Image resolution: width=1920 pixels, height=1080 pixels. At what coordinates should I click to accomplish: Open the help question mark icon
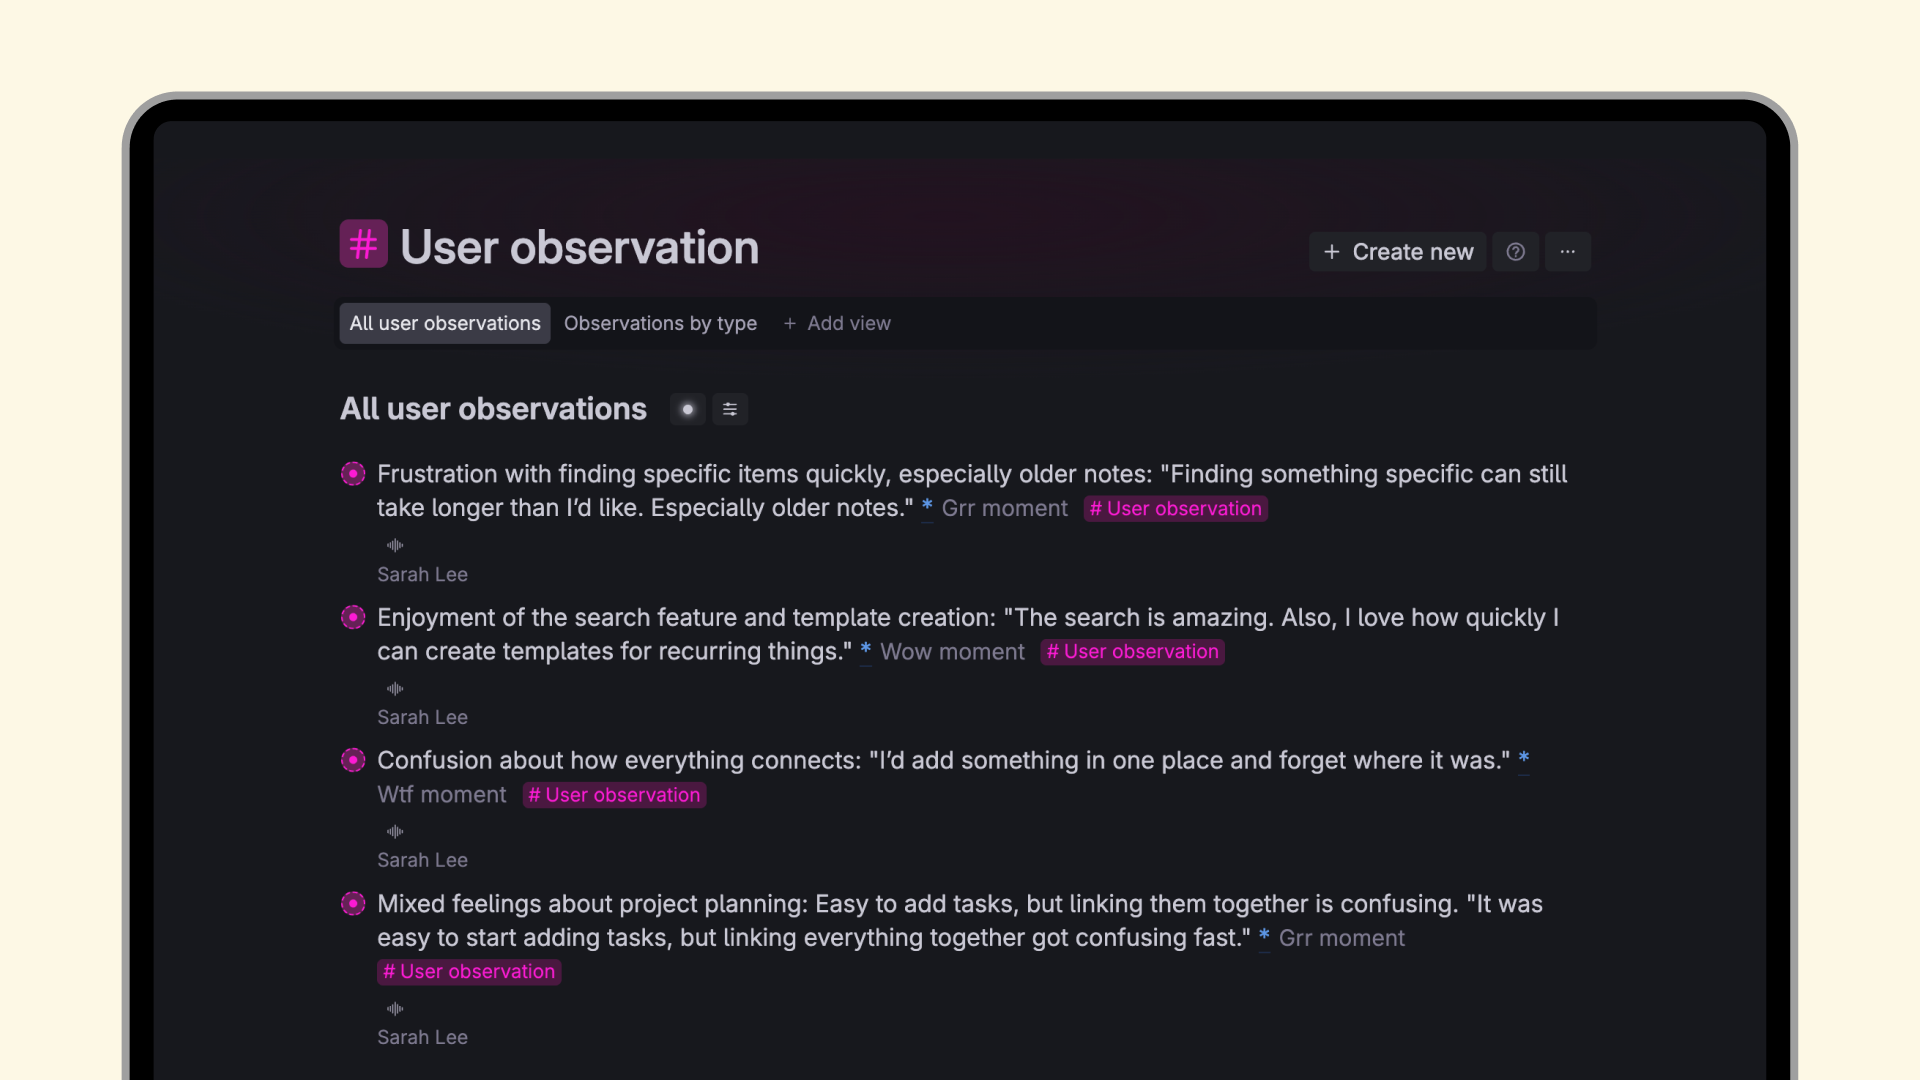[x=1515, y=252]
